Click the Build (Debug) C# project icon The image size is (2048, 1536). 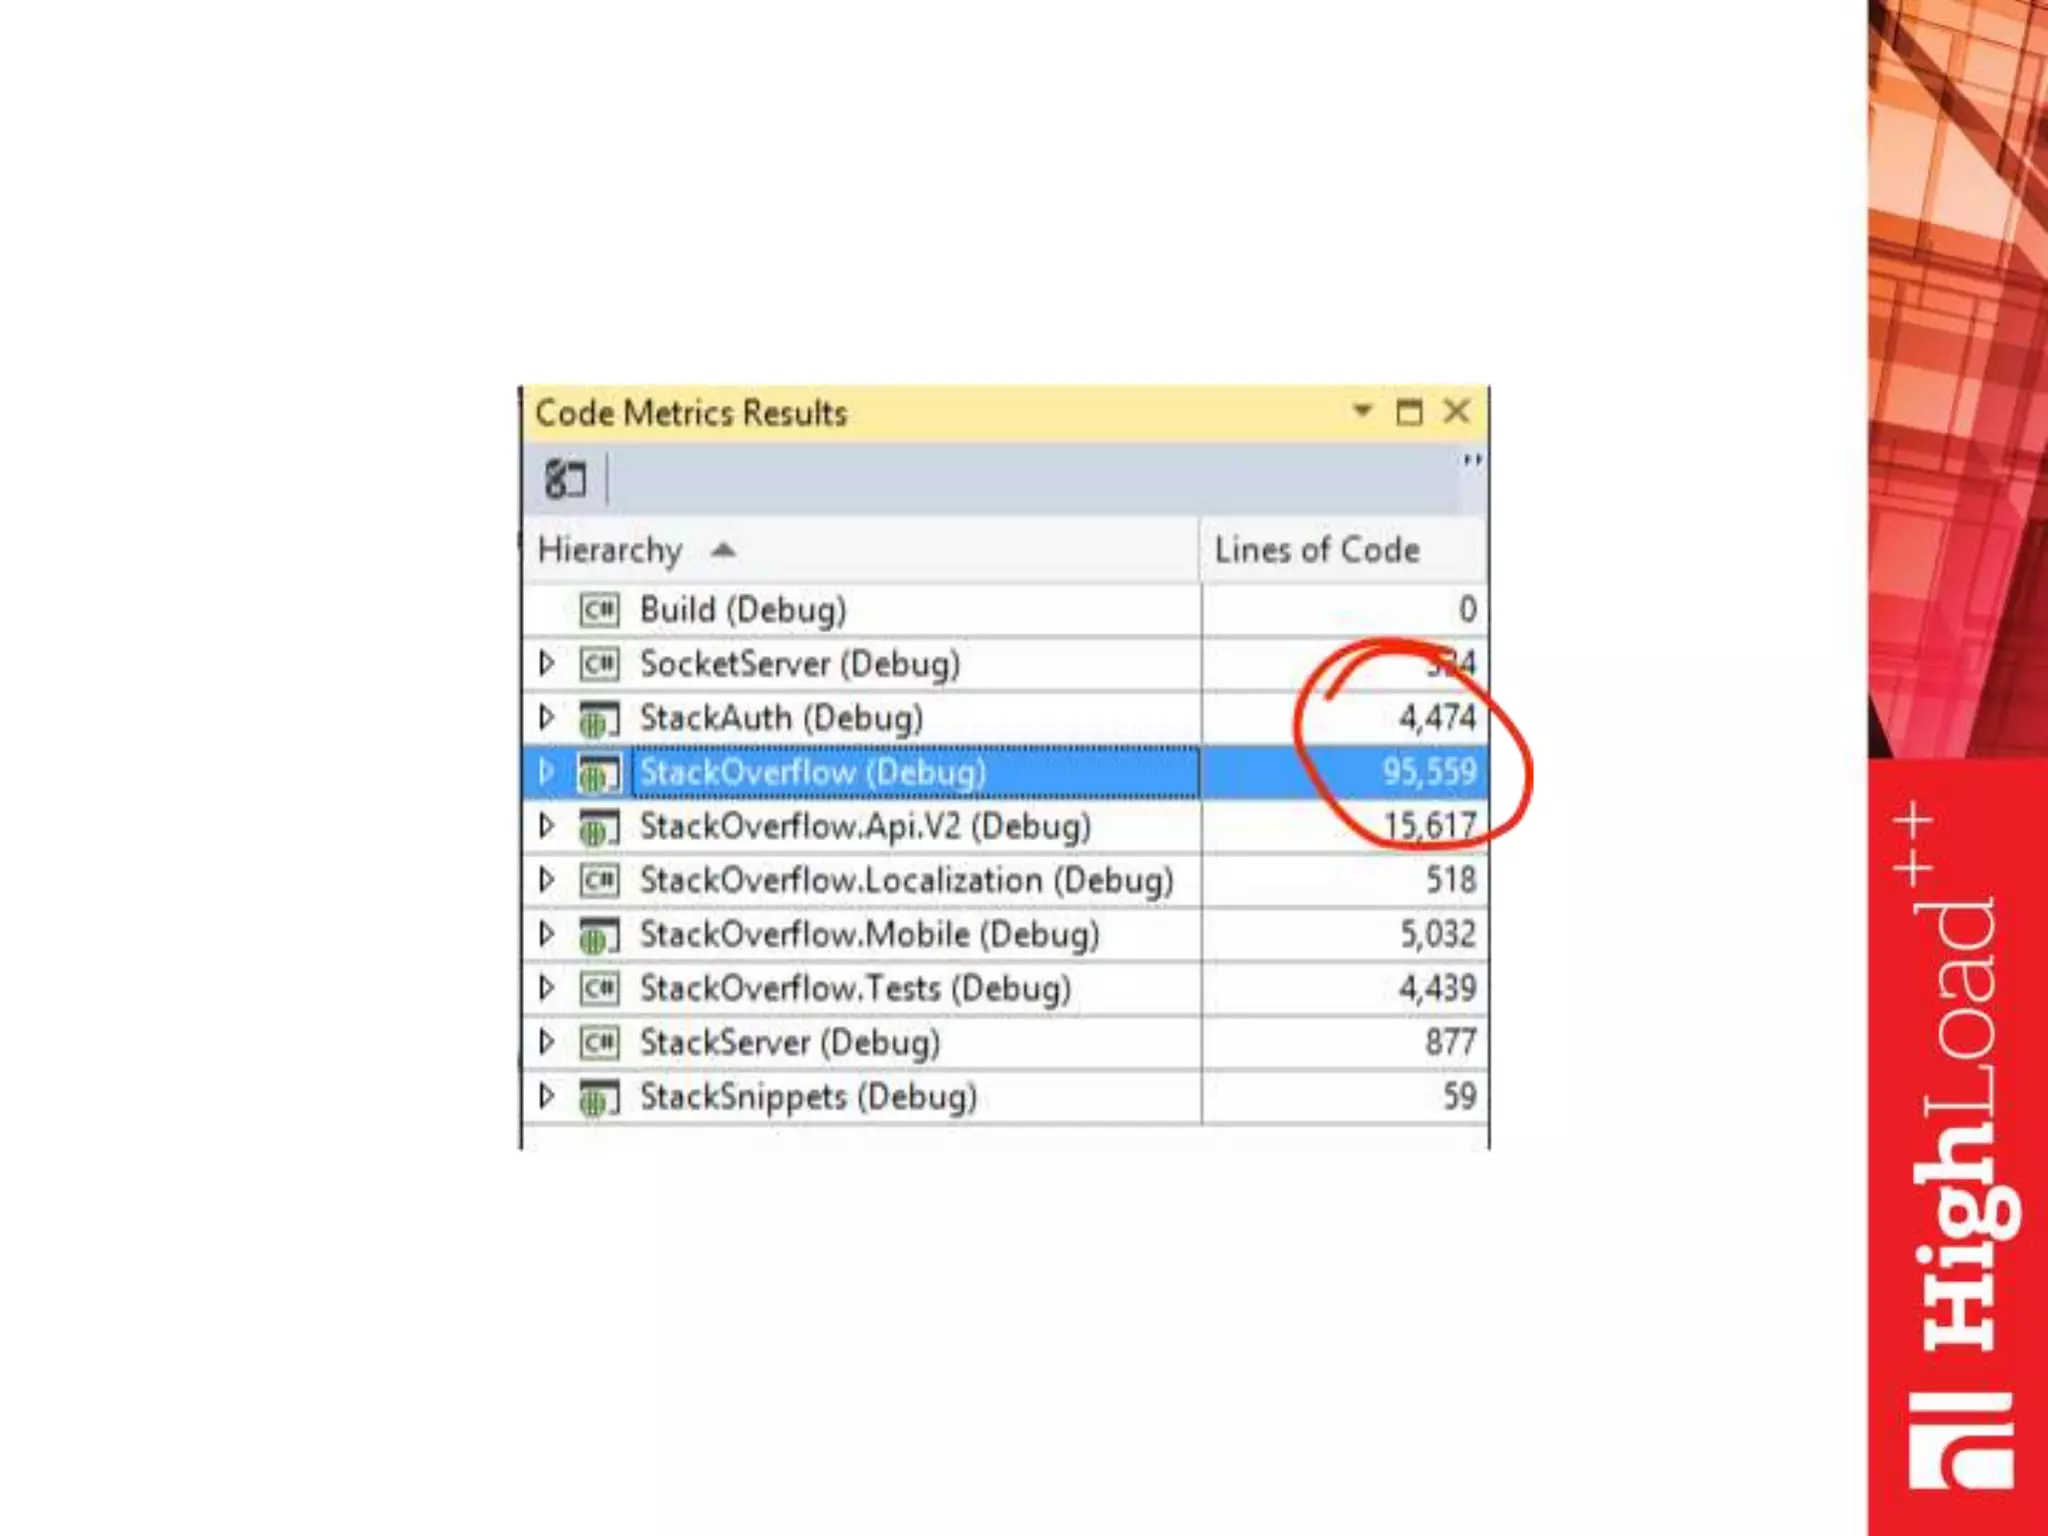tap(599, 610)
